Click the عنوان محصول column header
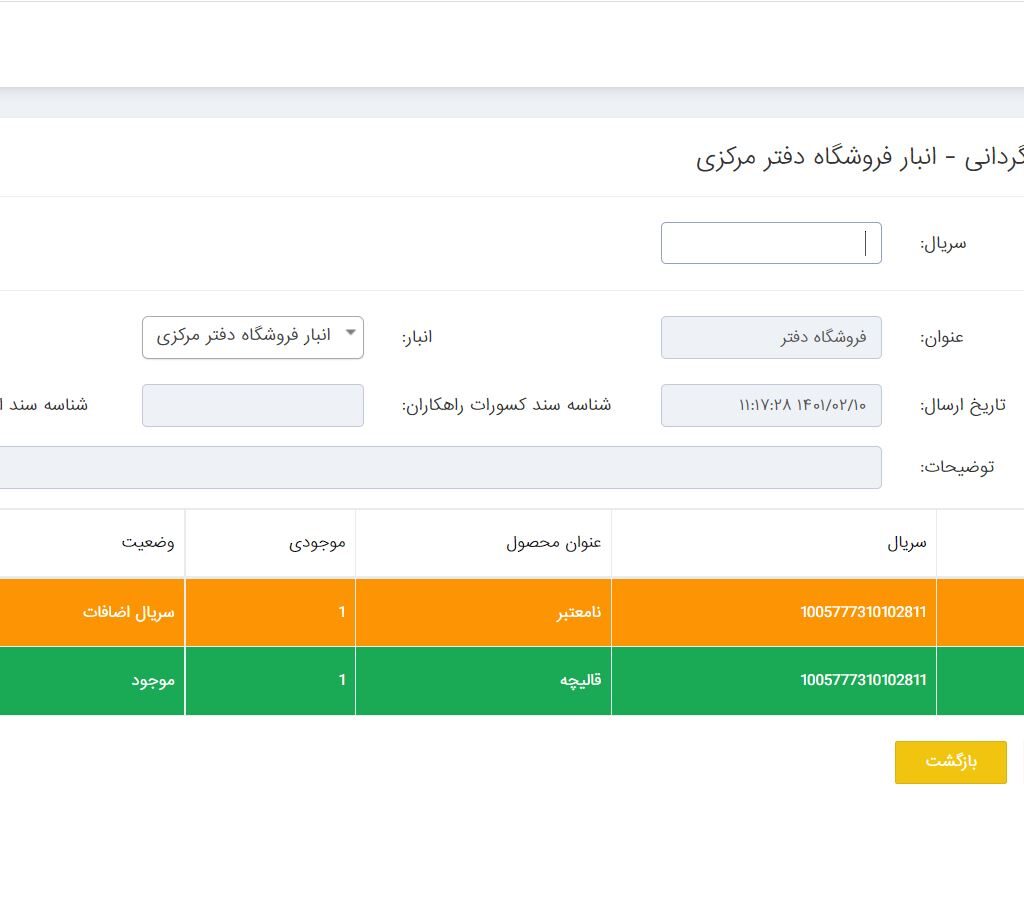The height and width of the screenshot is (902, 1024). click(x=553, y=543)
